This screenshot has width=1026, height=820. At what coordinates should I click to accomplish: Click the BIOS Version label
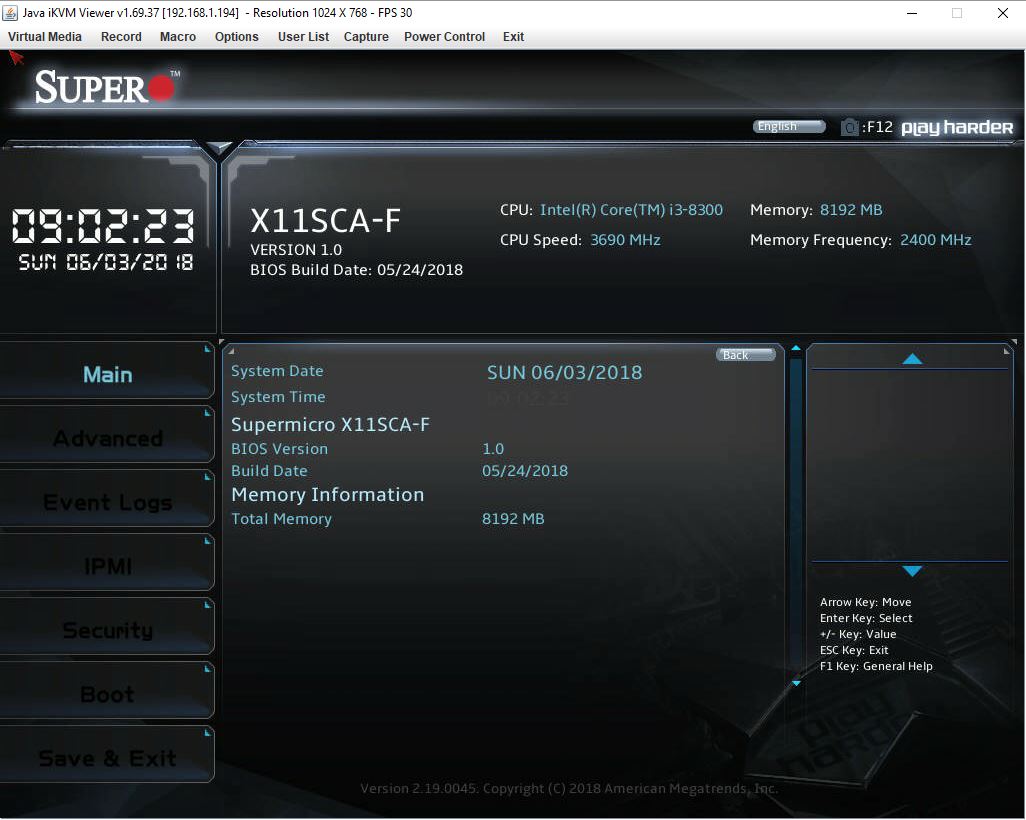[x=279, y=449]
